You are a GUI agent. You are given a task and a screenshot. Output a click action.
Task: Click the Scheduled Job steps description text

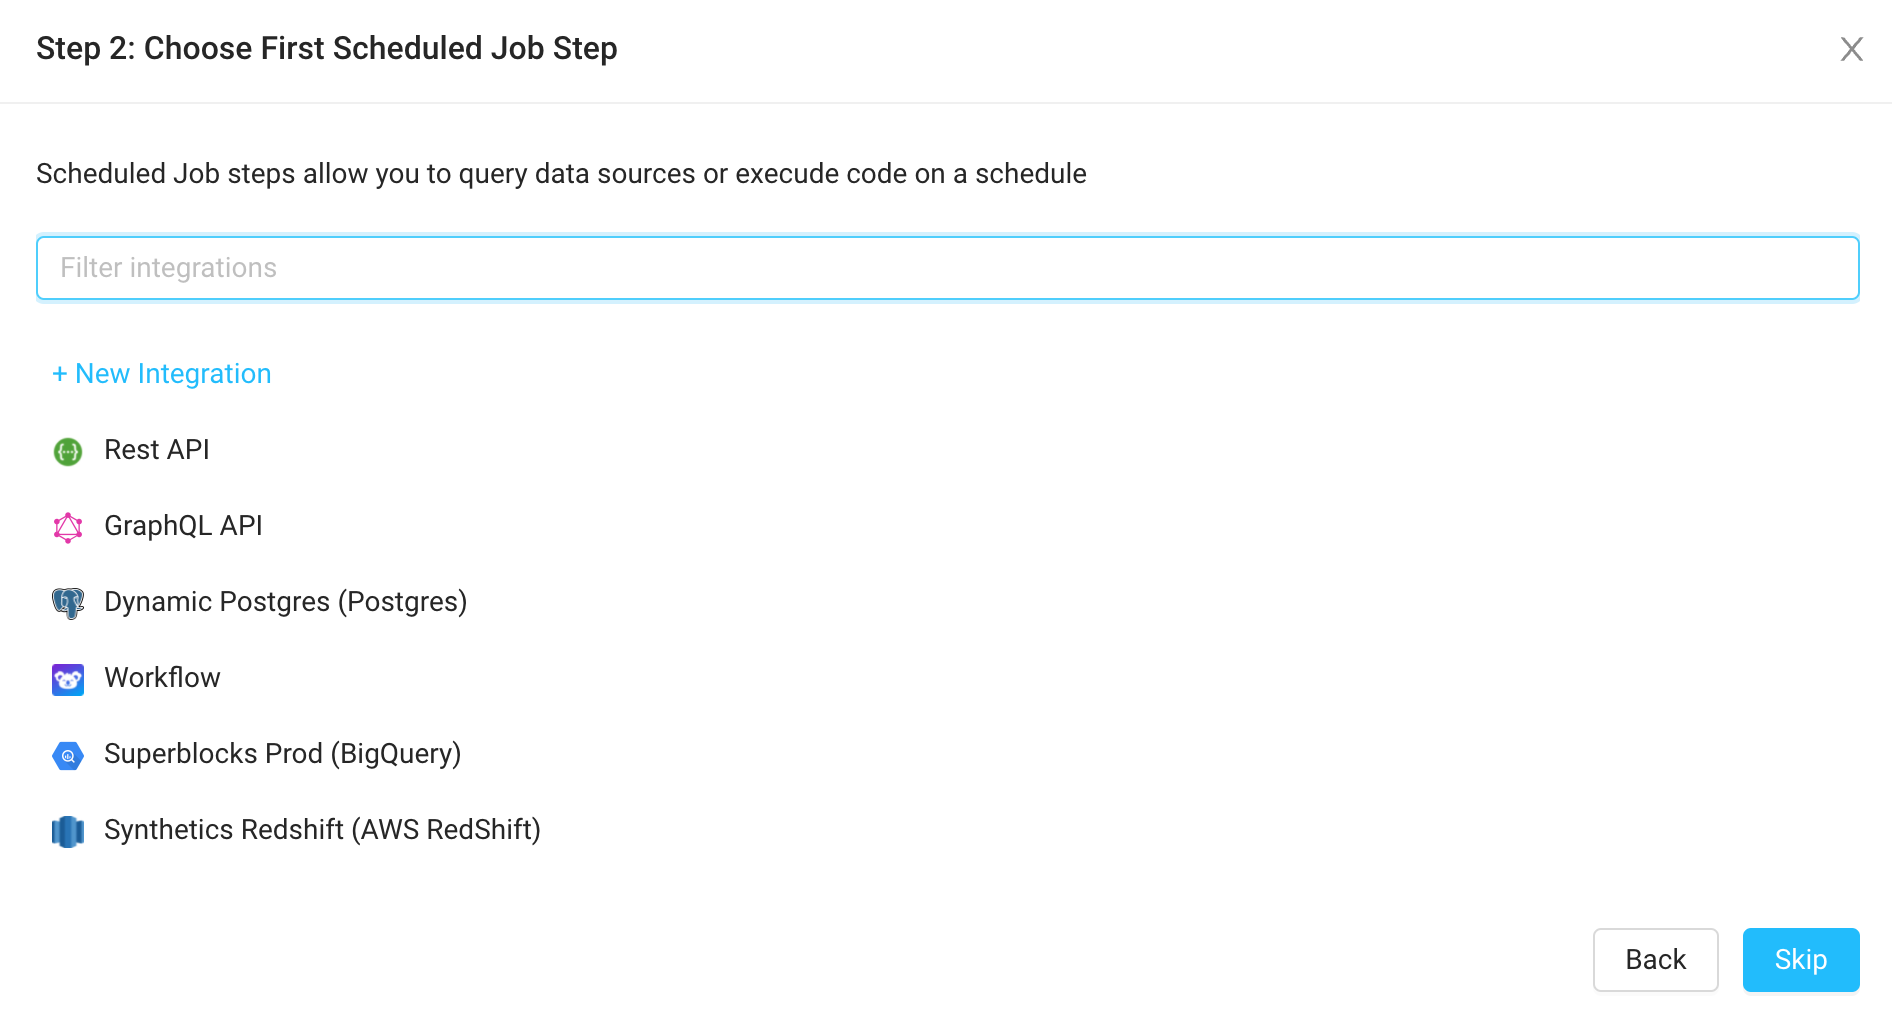(x=560, y=173)
